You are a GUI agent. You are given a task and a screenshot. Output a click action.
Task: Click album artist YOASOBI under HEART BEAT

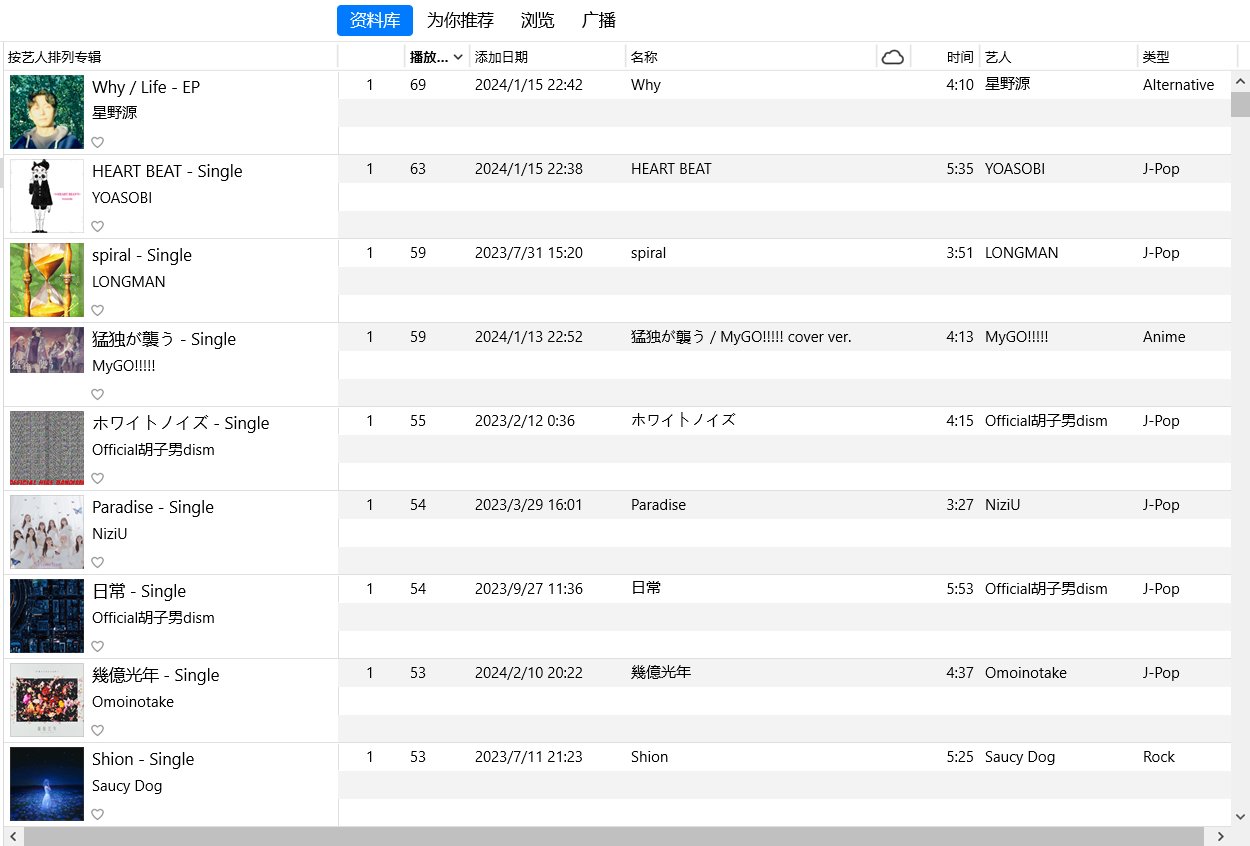coord(122,198)
